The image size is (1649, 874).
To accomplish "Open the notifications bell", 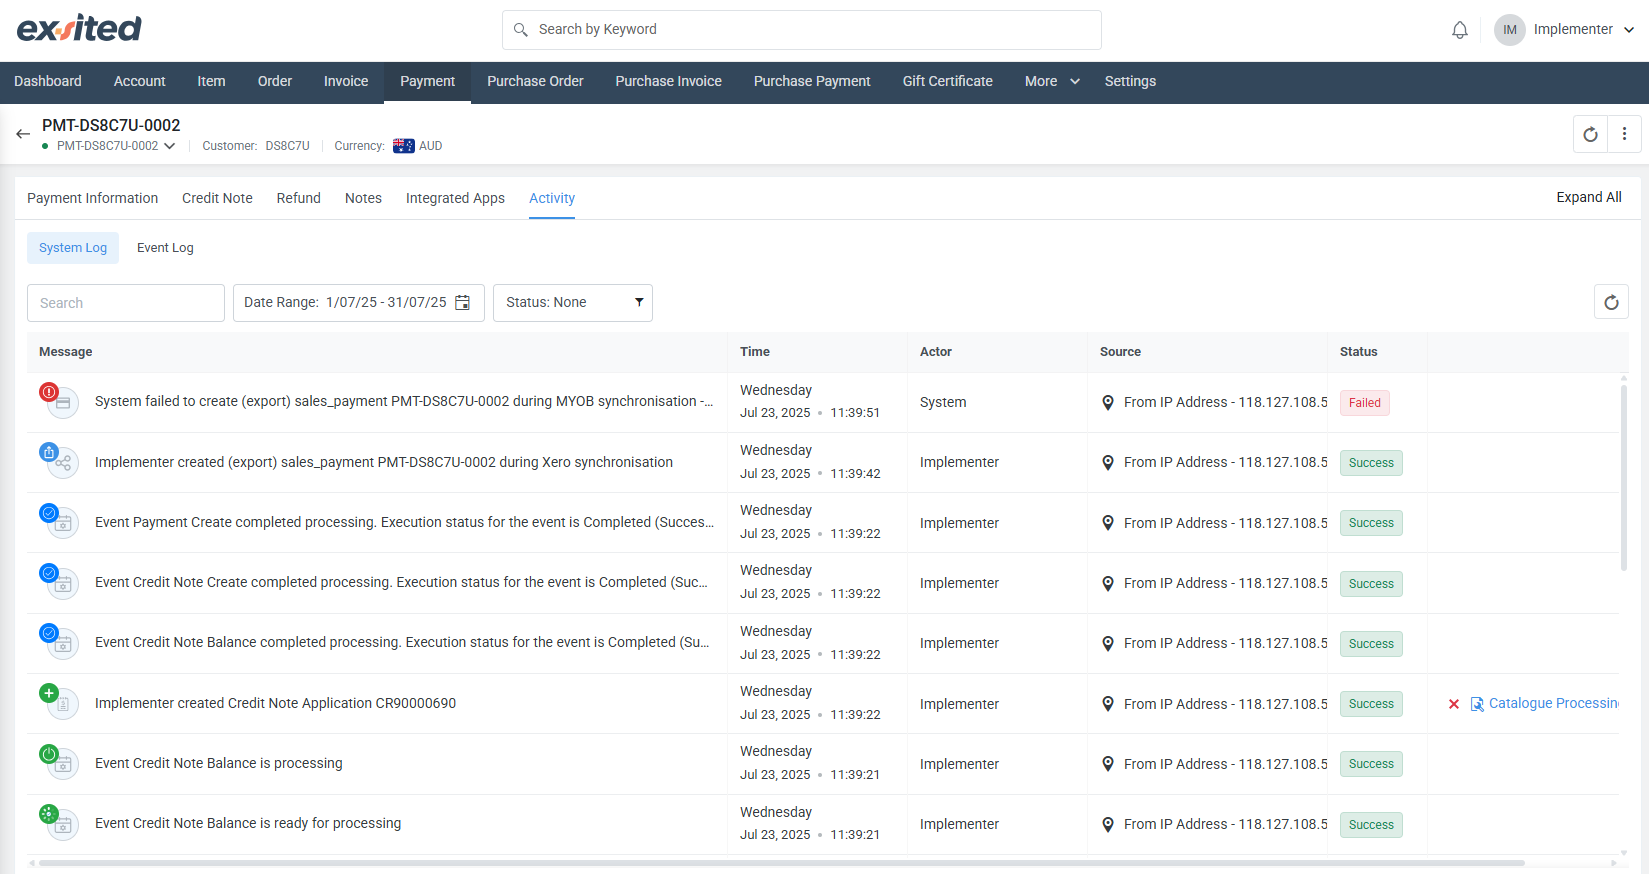I will pyautogui.click(x=1460, y=30).
